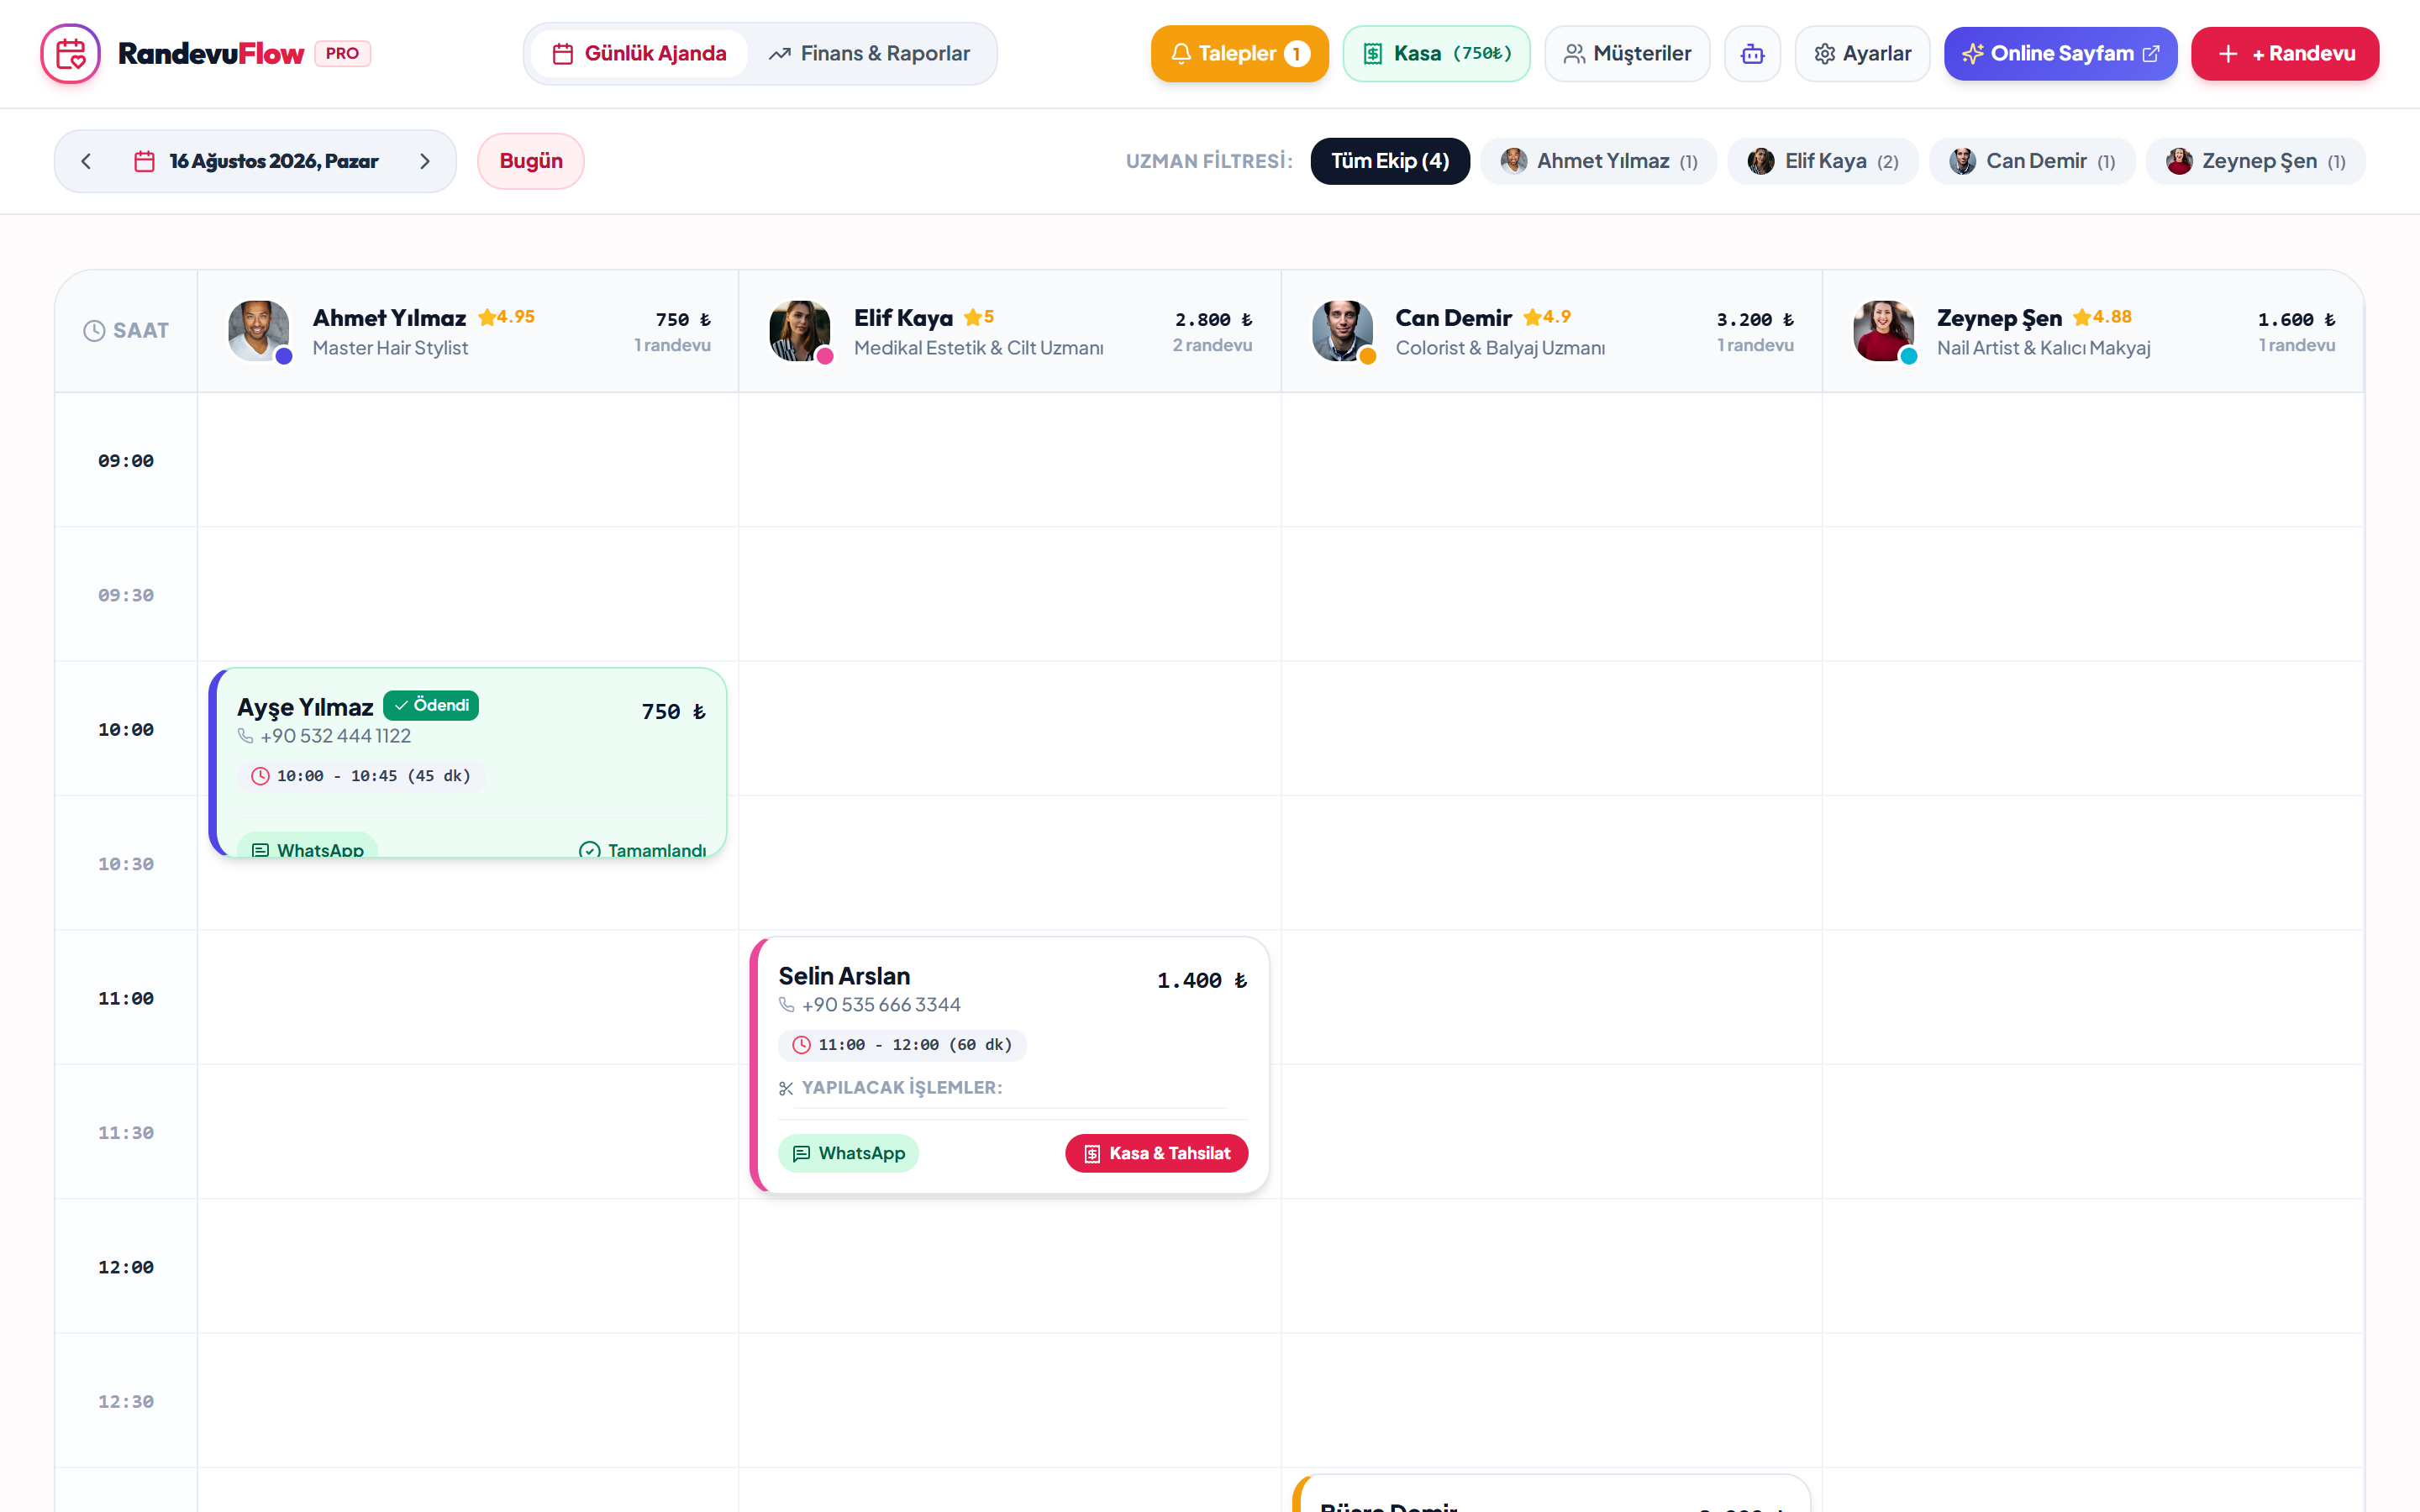This screenshot has height=1512, width=2420.
Task: Click the 12:00 time slot label
Action: click(126, 1268)
